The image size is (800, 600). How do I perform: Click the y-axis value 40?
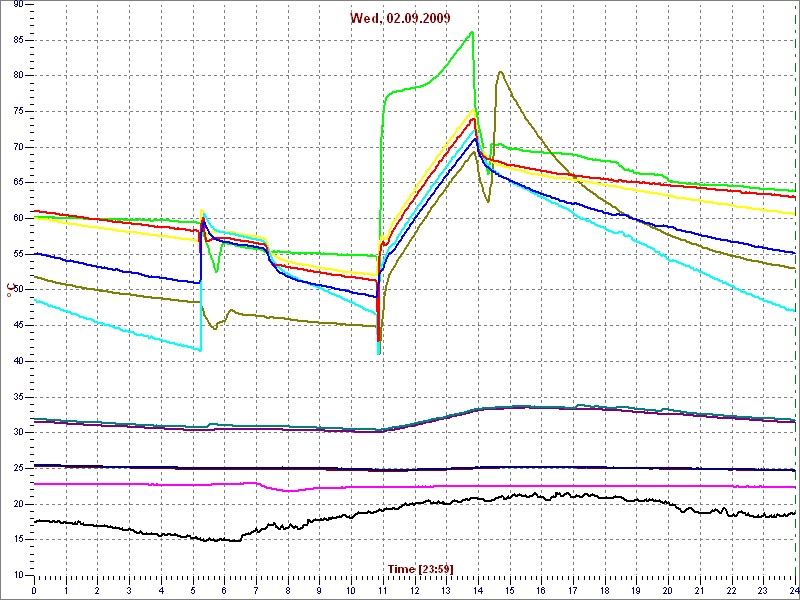tap(19, 361)
